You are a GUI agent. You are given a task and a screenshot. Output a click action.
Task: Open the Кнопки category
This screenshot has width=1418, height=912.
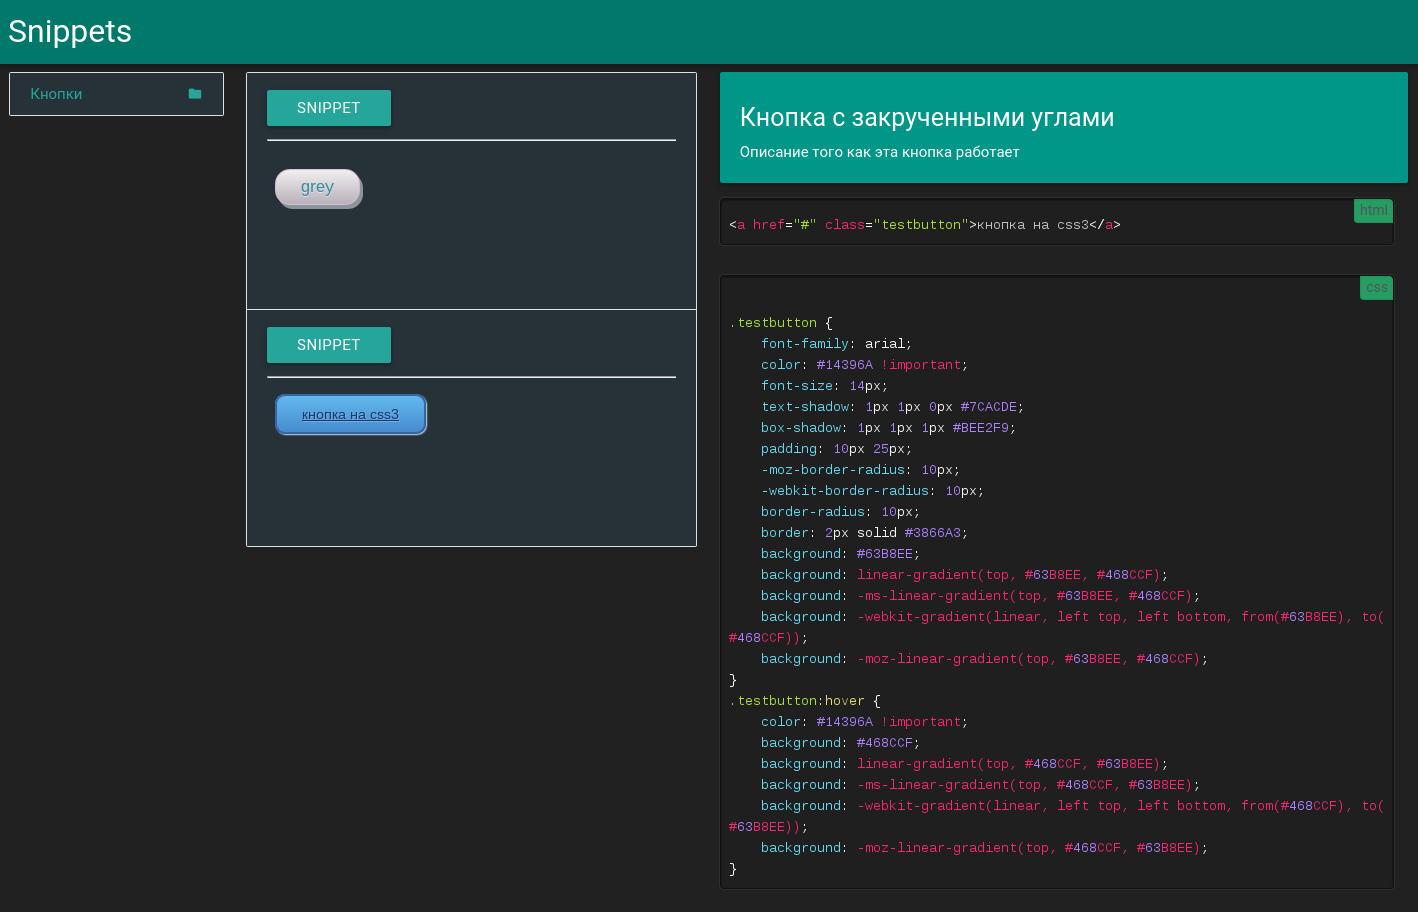116,94
